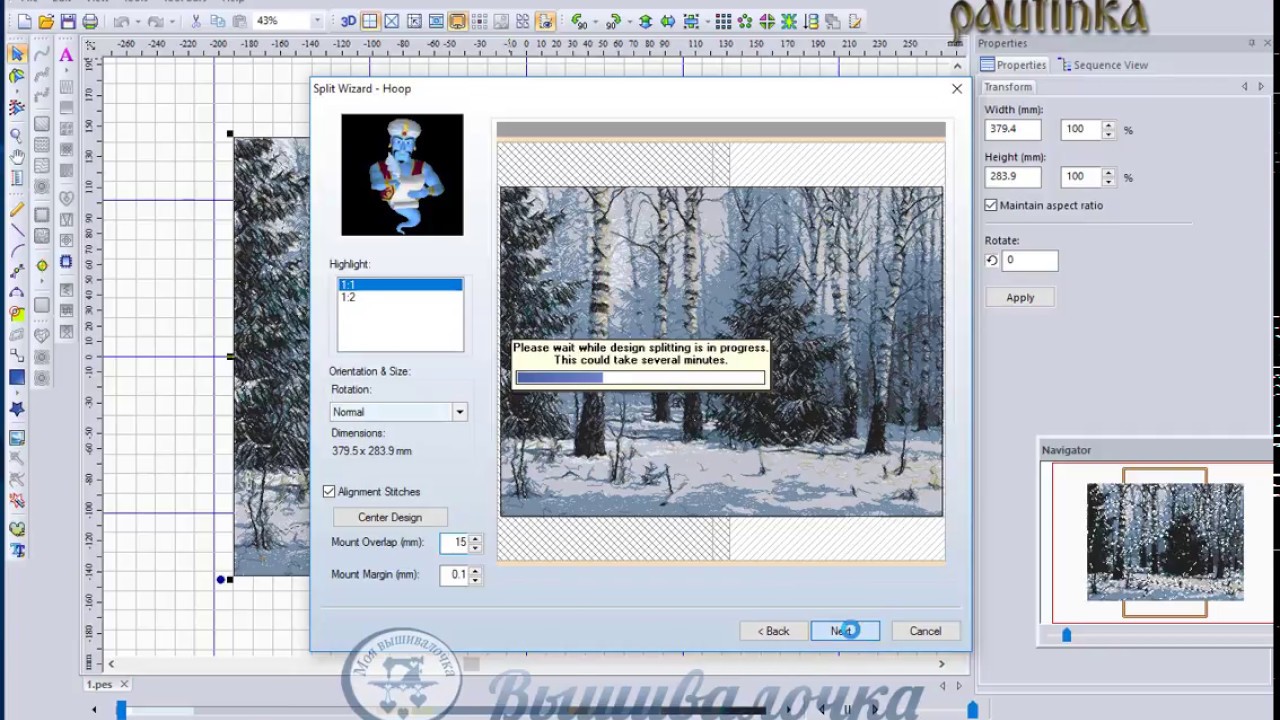This screenshot has height=720, width=1280.
Task: Close the 1.pes tab with its X
Action: tap(124, 685)
